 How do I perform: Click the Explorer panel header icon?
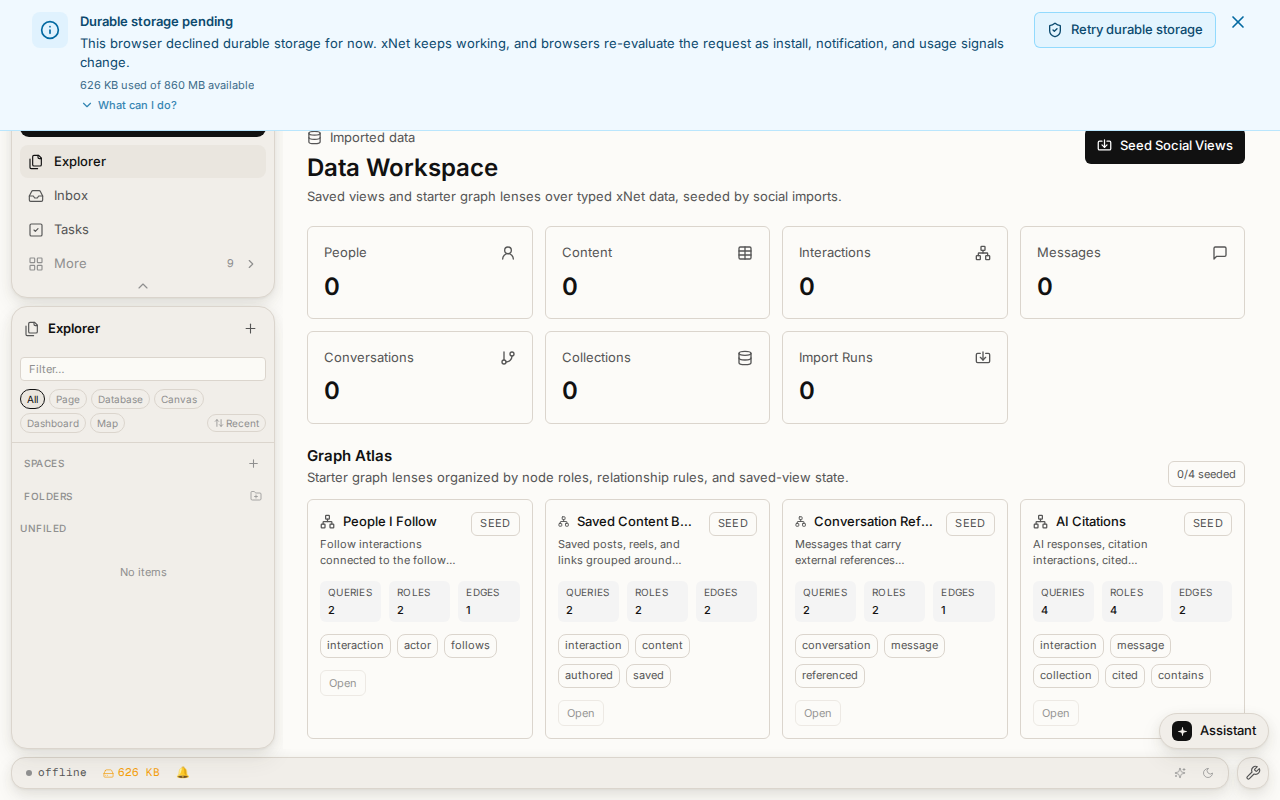coord(32,328)
